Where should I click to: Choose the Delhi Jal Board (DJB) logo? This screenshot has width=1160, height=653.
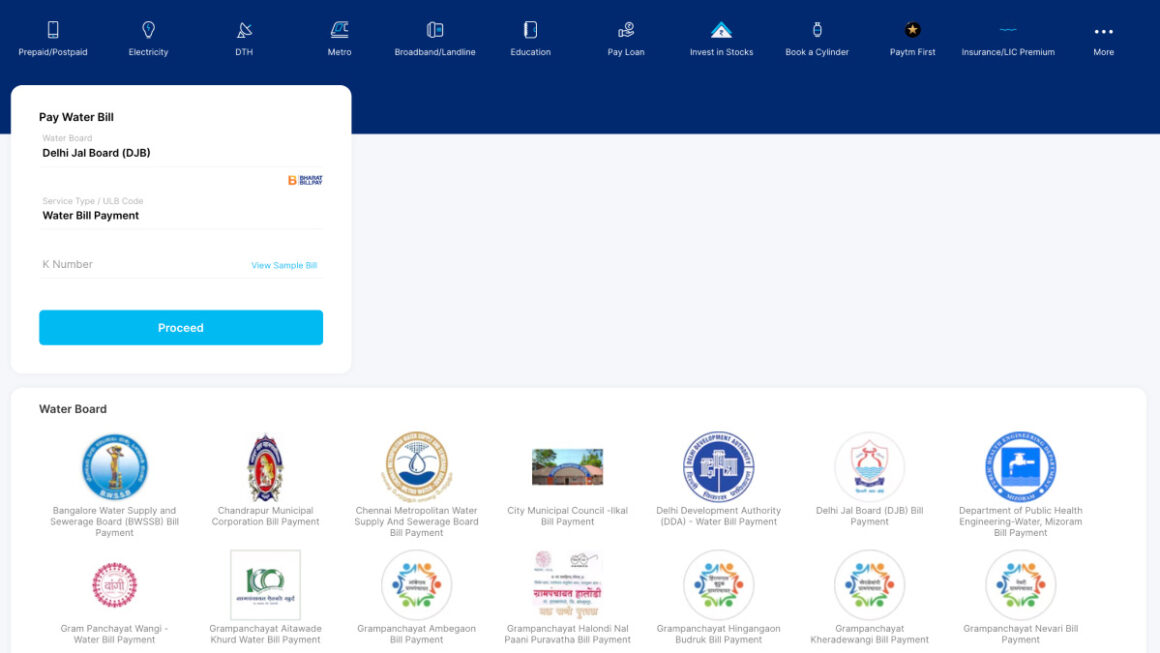pos(869,467)
